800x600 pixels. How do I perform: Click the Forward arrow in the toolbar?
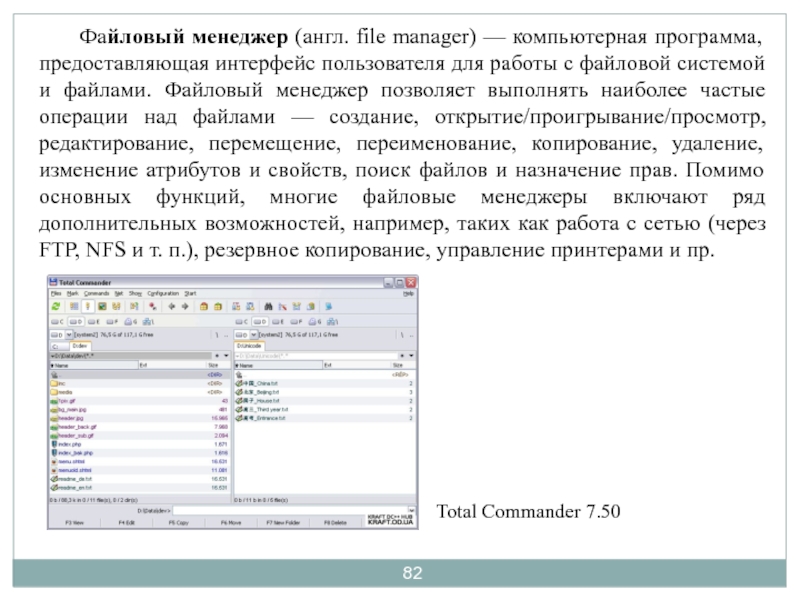point(184,307)
